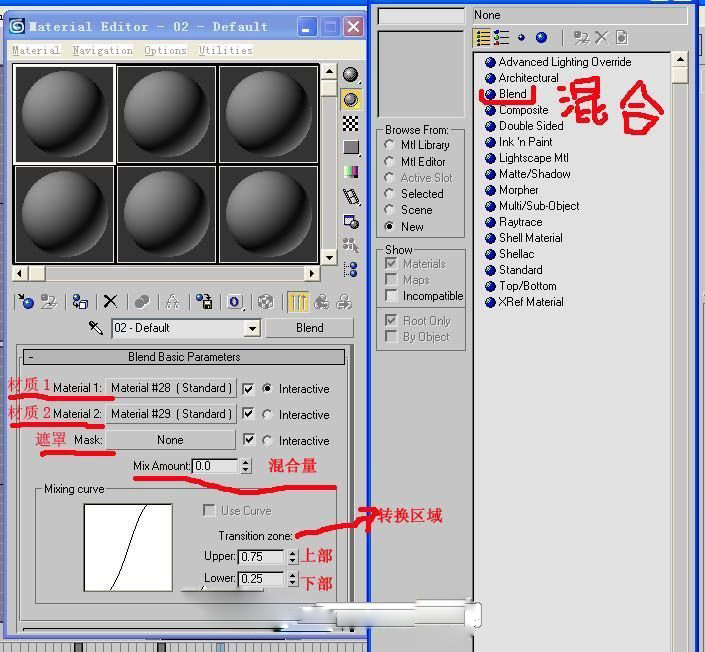Switch browser to View List icon
Viewport: 705px width, 652px height.
pos(483,37)
